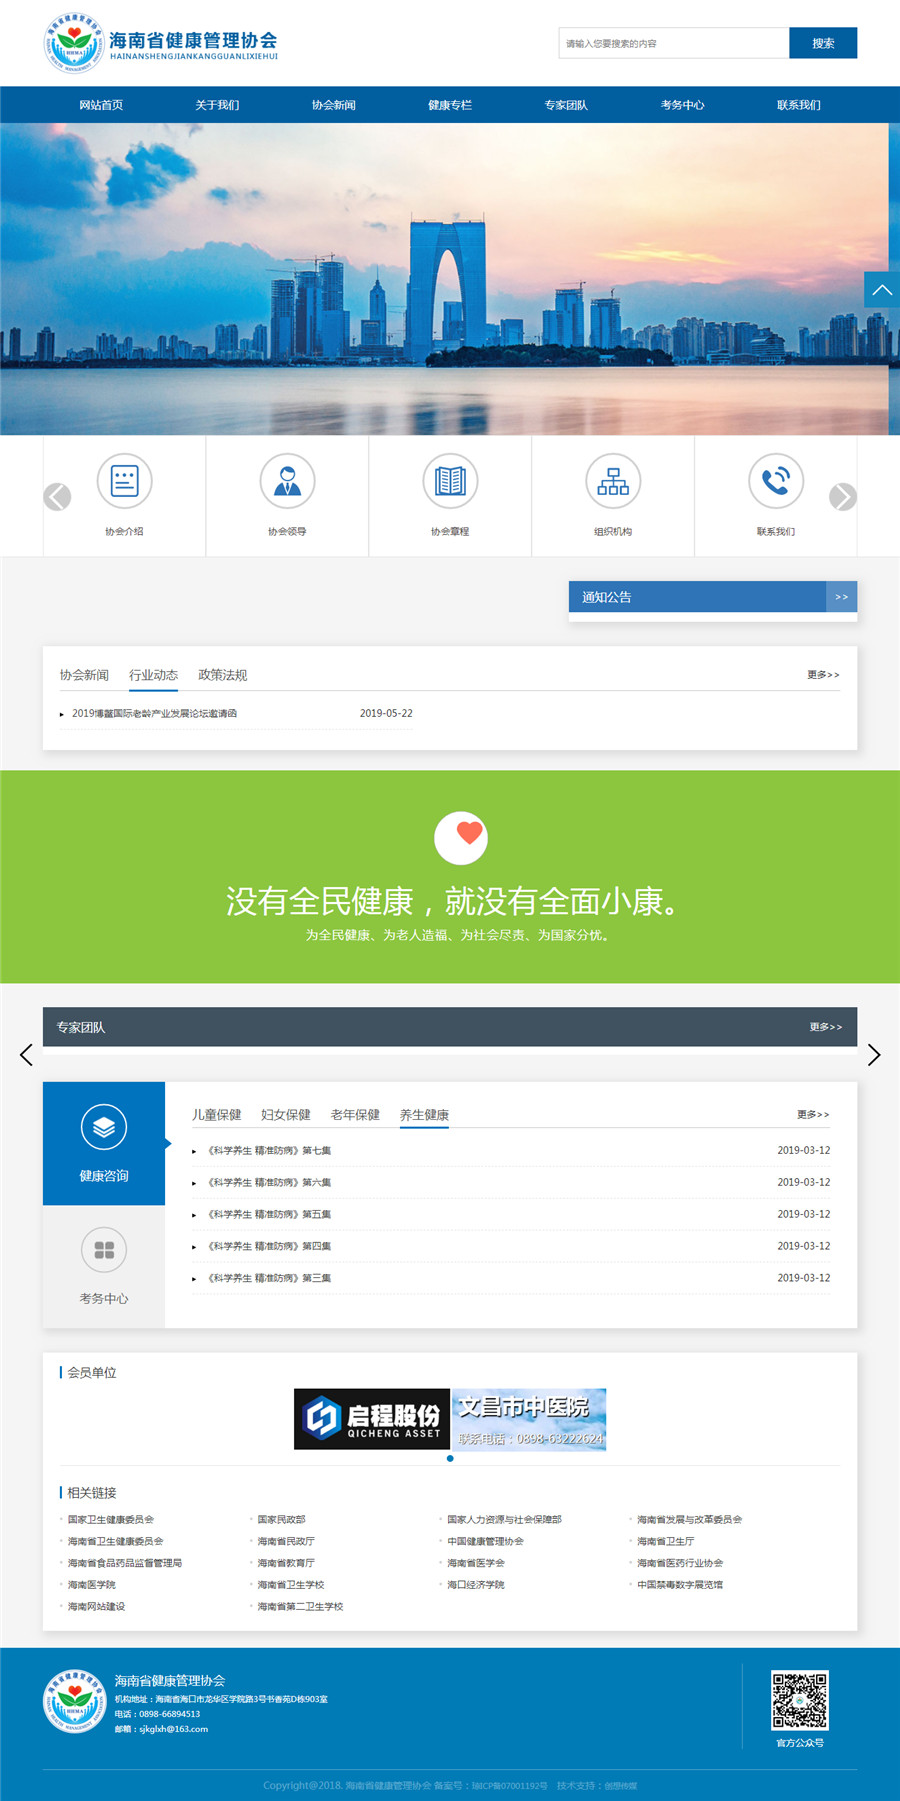The height and width of the screenshot is (1801, 900).
Task: Select the 健康咨询 layers icon
Action: pyautogui.click(x=104, y=1128)
